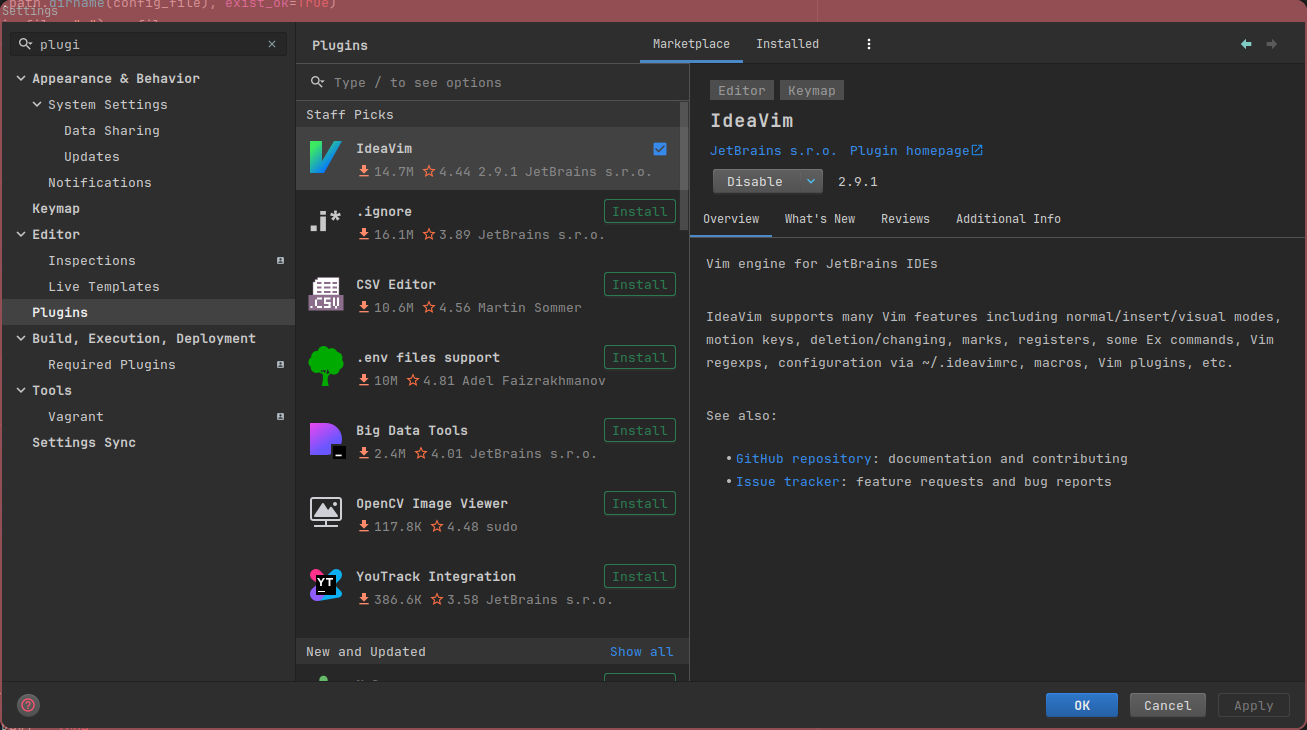Install the Big Data Tools plugin
1307x730 pixels.
point(640,430)
